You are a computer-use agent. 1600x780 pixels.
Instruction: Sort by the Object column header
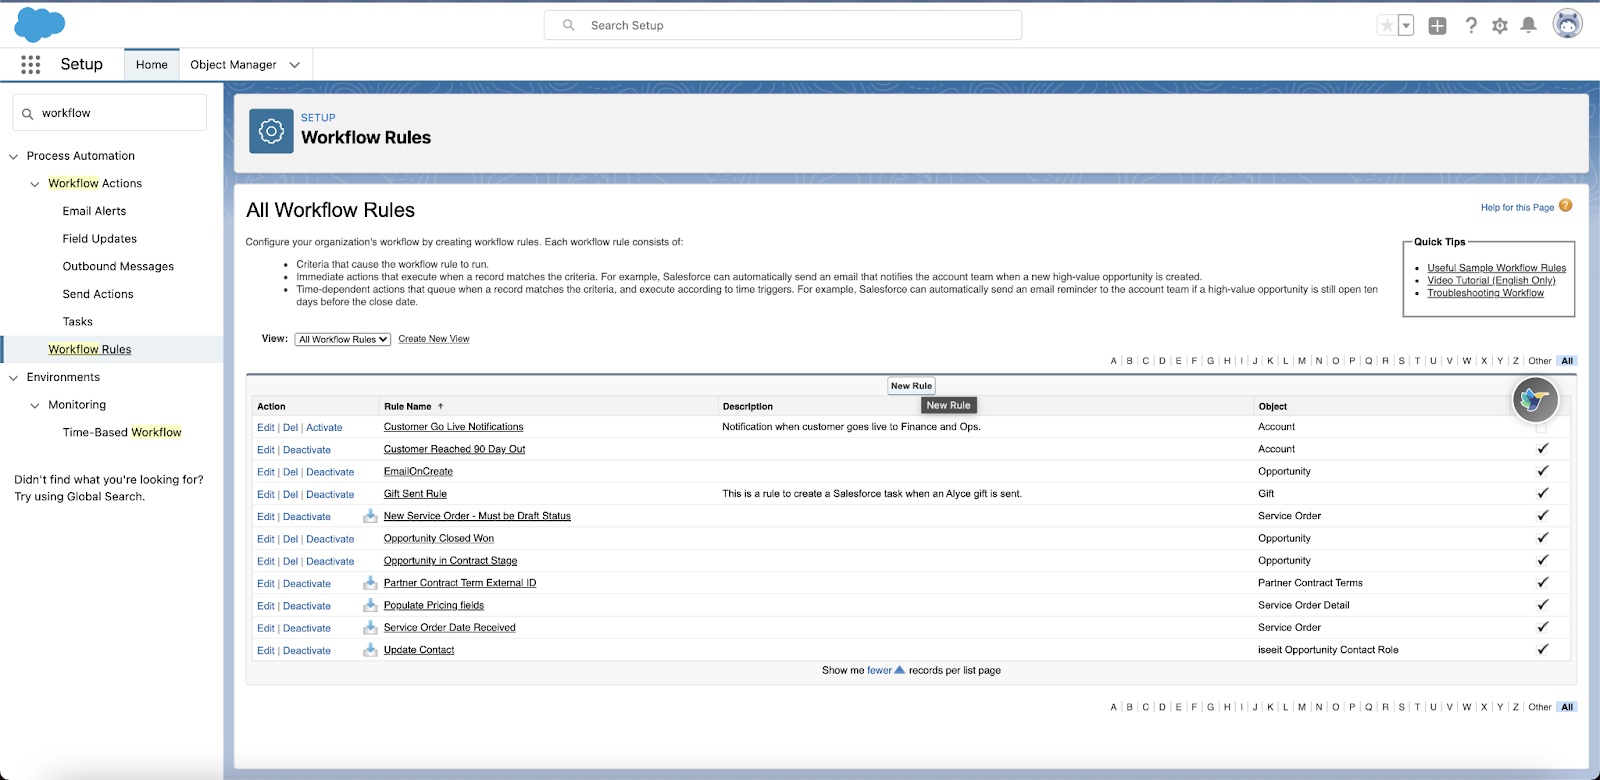[x=1272, y=406]
